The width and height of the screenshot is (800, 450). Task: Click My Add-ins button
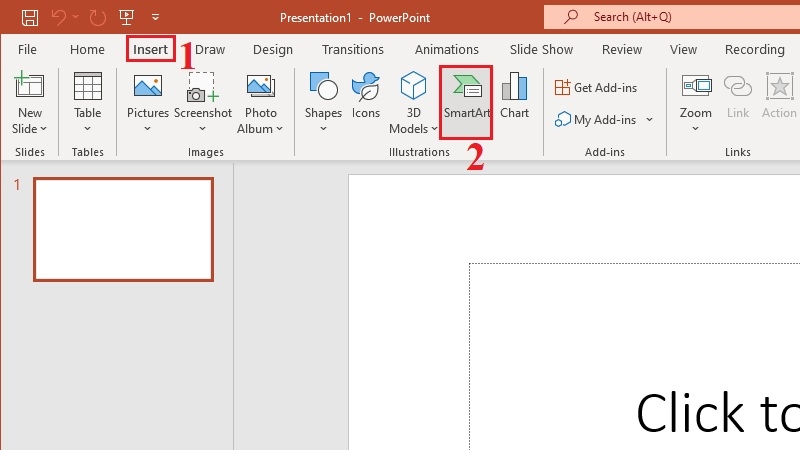point(595,120)
